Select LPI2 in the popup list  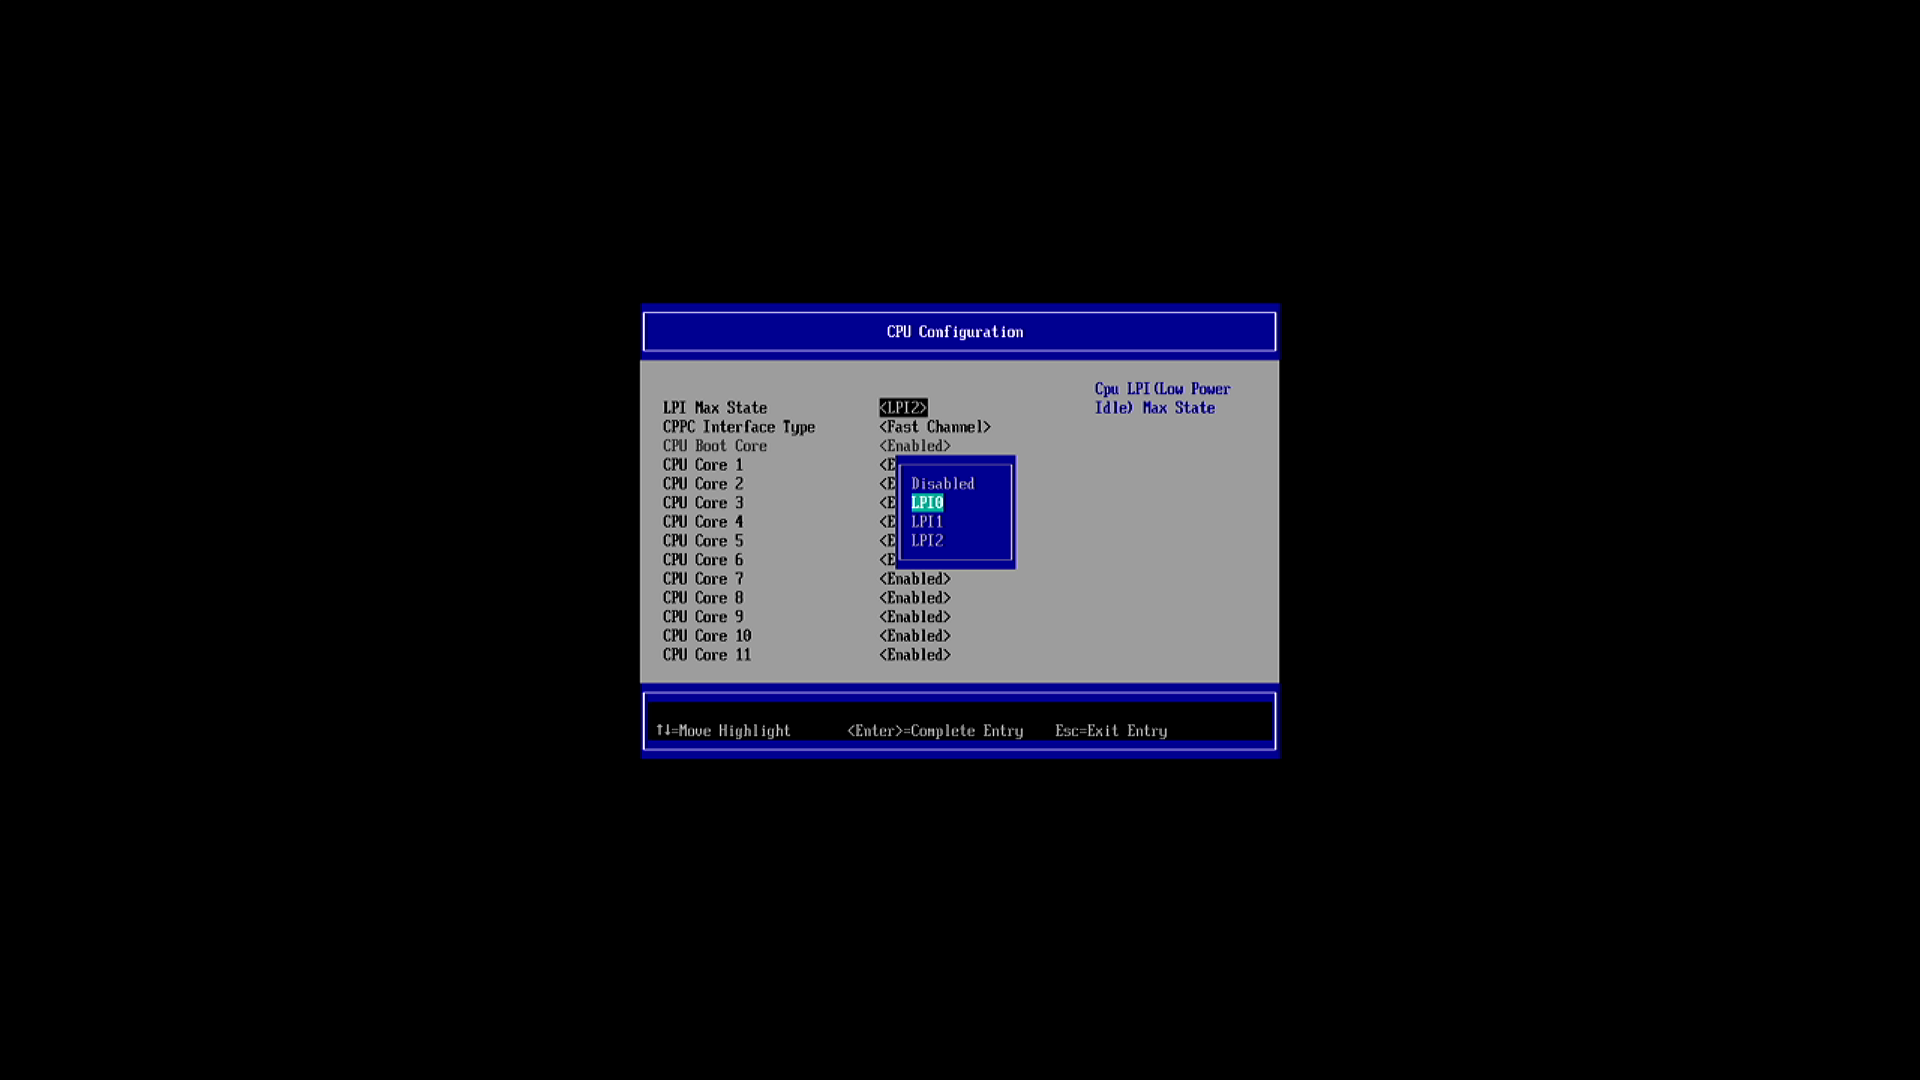coord(927,541)
